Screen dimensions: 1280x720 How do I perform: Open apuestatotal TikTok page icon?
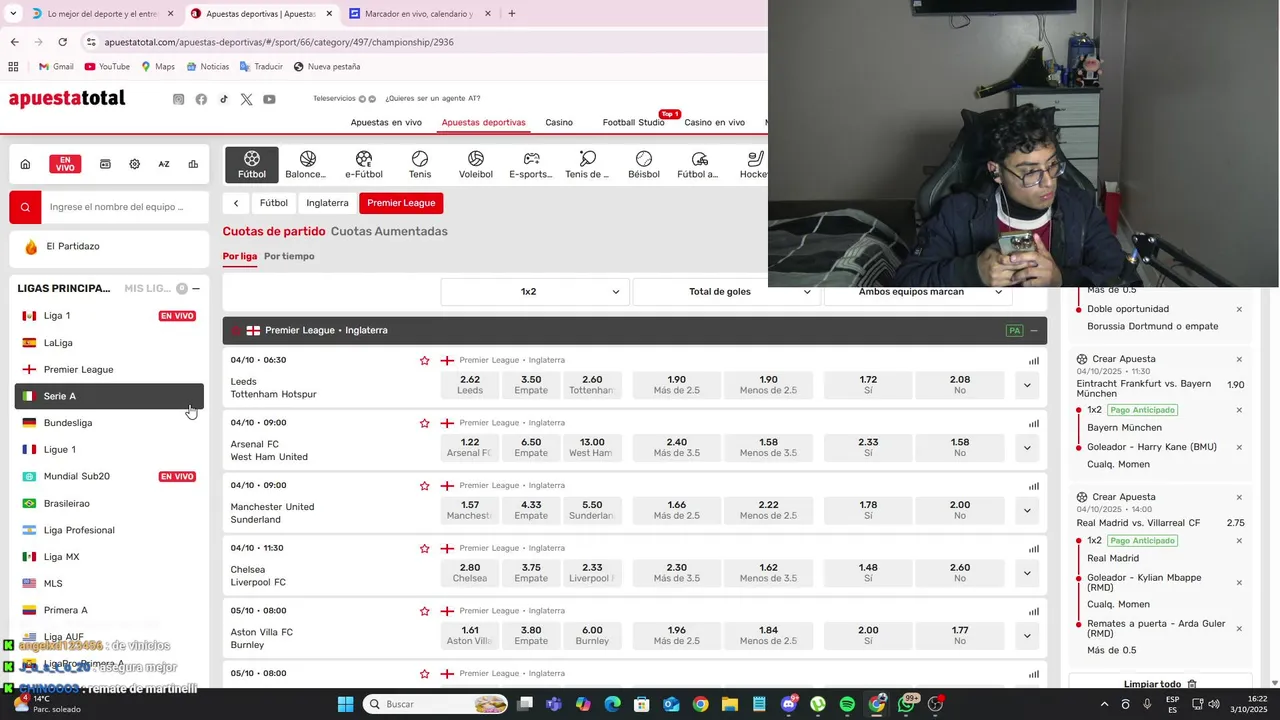224,99
